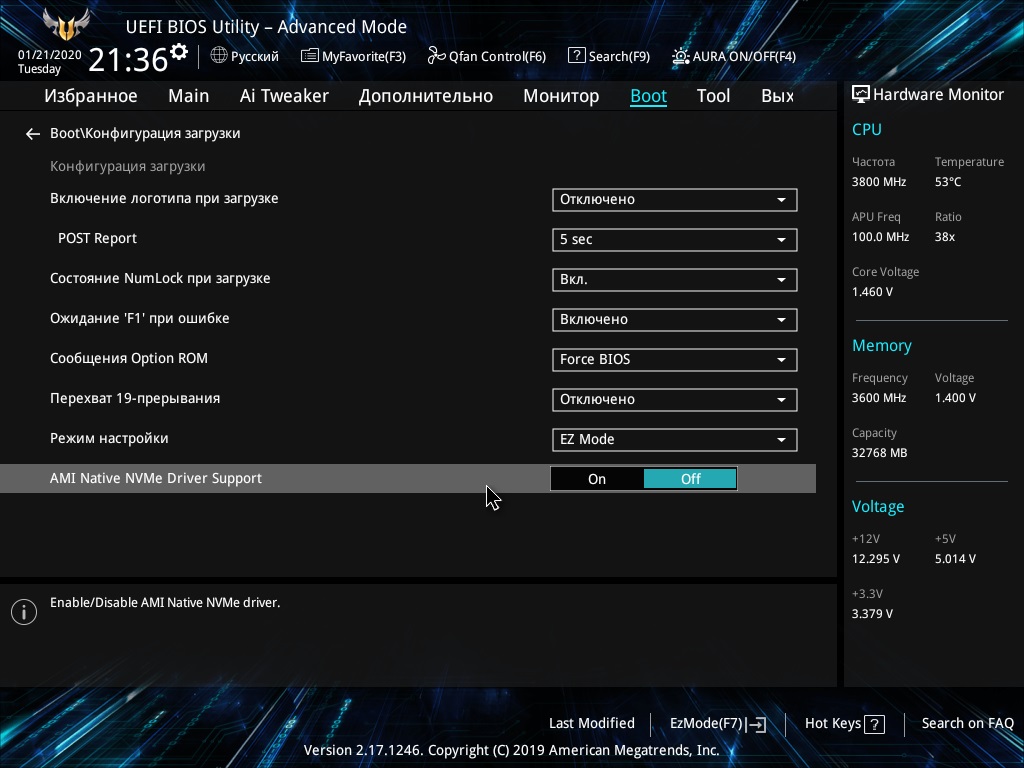
Task: Open Hot Keys help
Action: click(845, 724)
